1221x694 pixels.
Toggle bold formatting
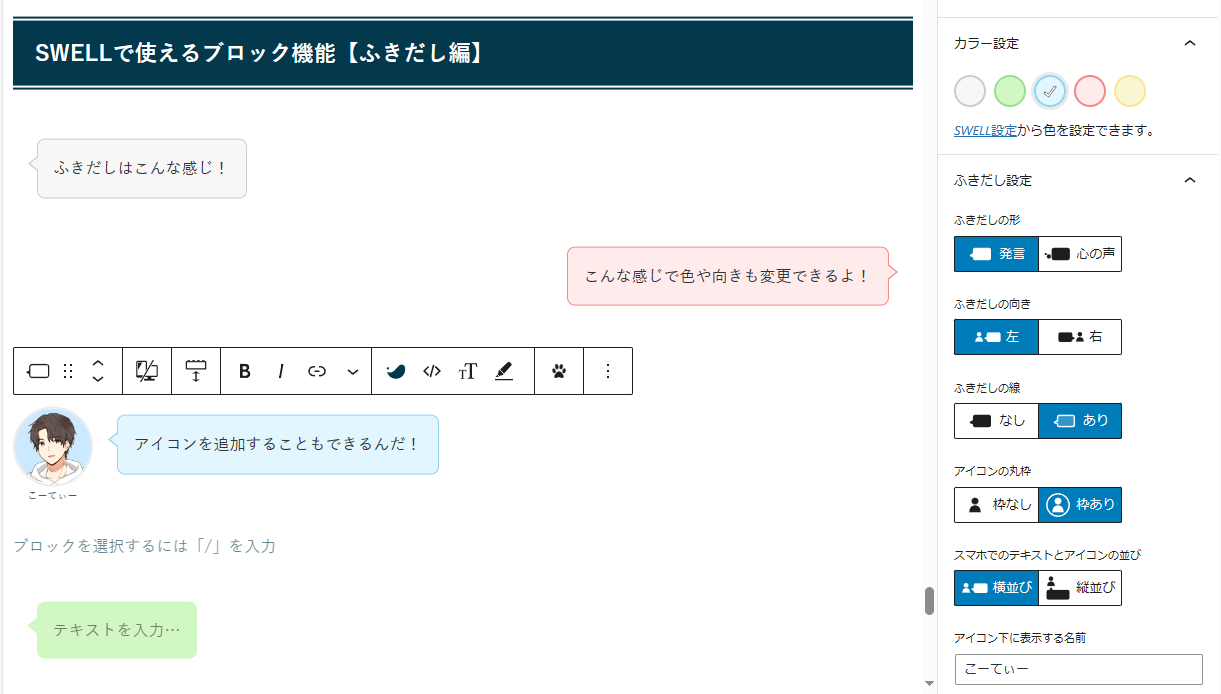pyautogui.click(x=245, y=371)
